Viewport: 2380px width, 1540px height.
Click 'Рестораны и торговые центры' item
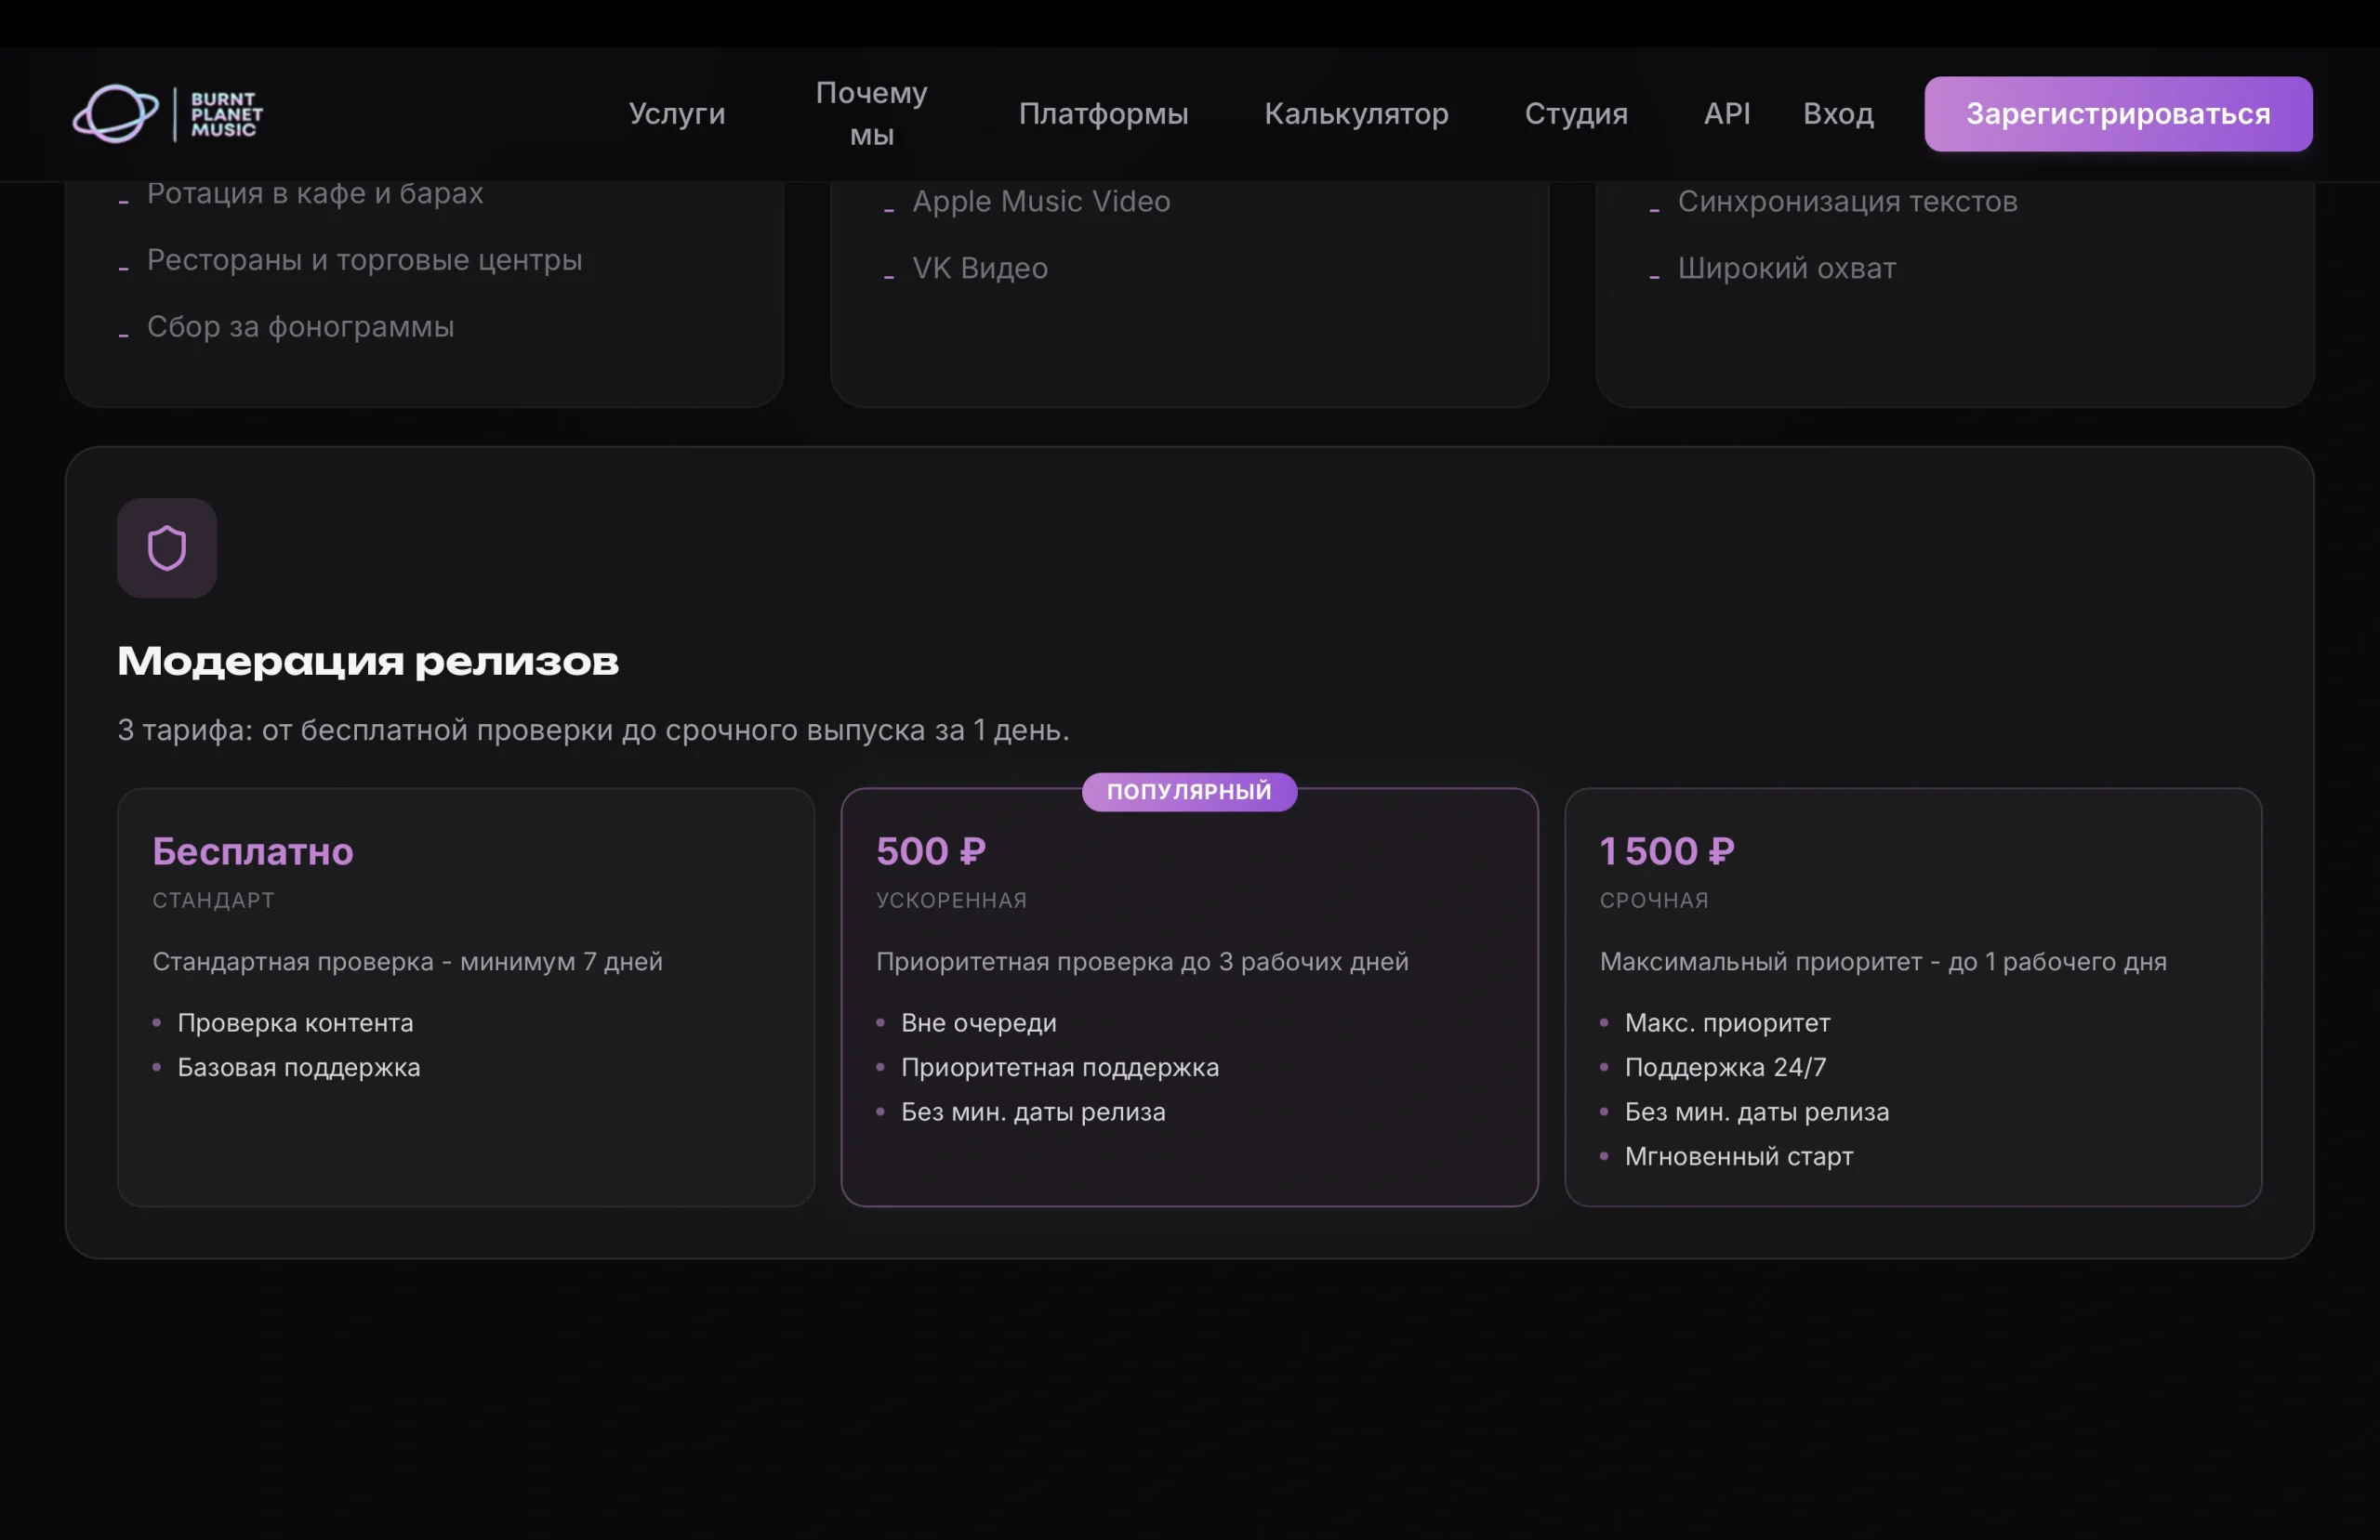(364, 260)
